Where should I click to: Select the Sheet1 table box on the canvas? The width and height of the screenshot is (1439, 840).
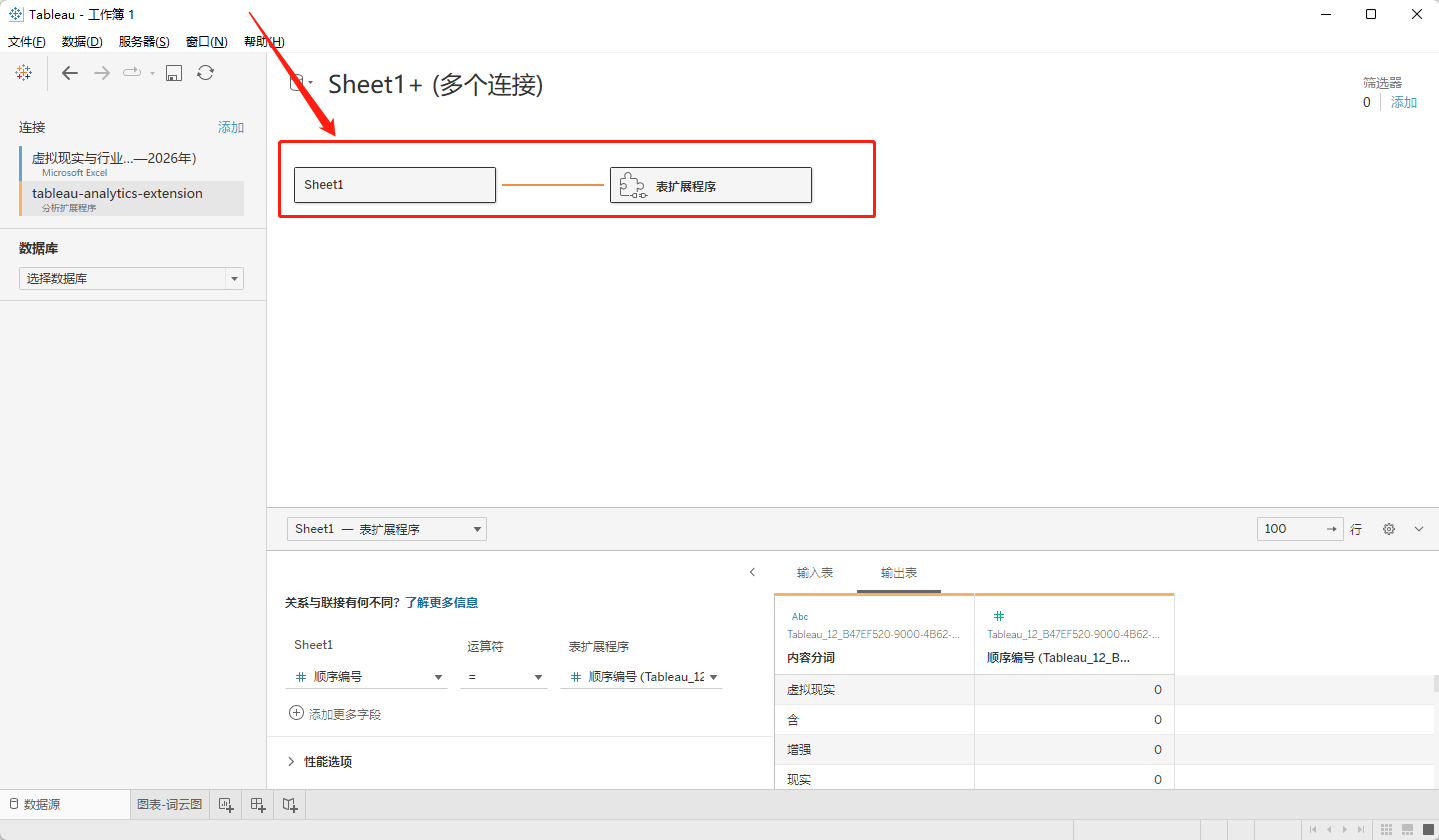pos(395,185)
